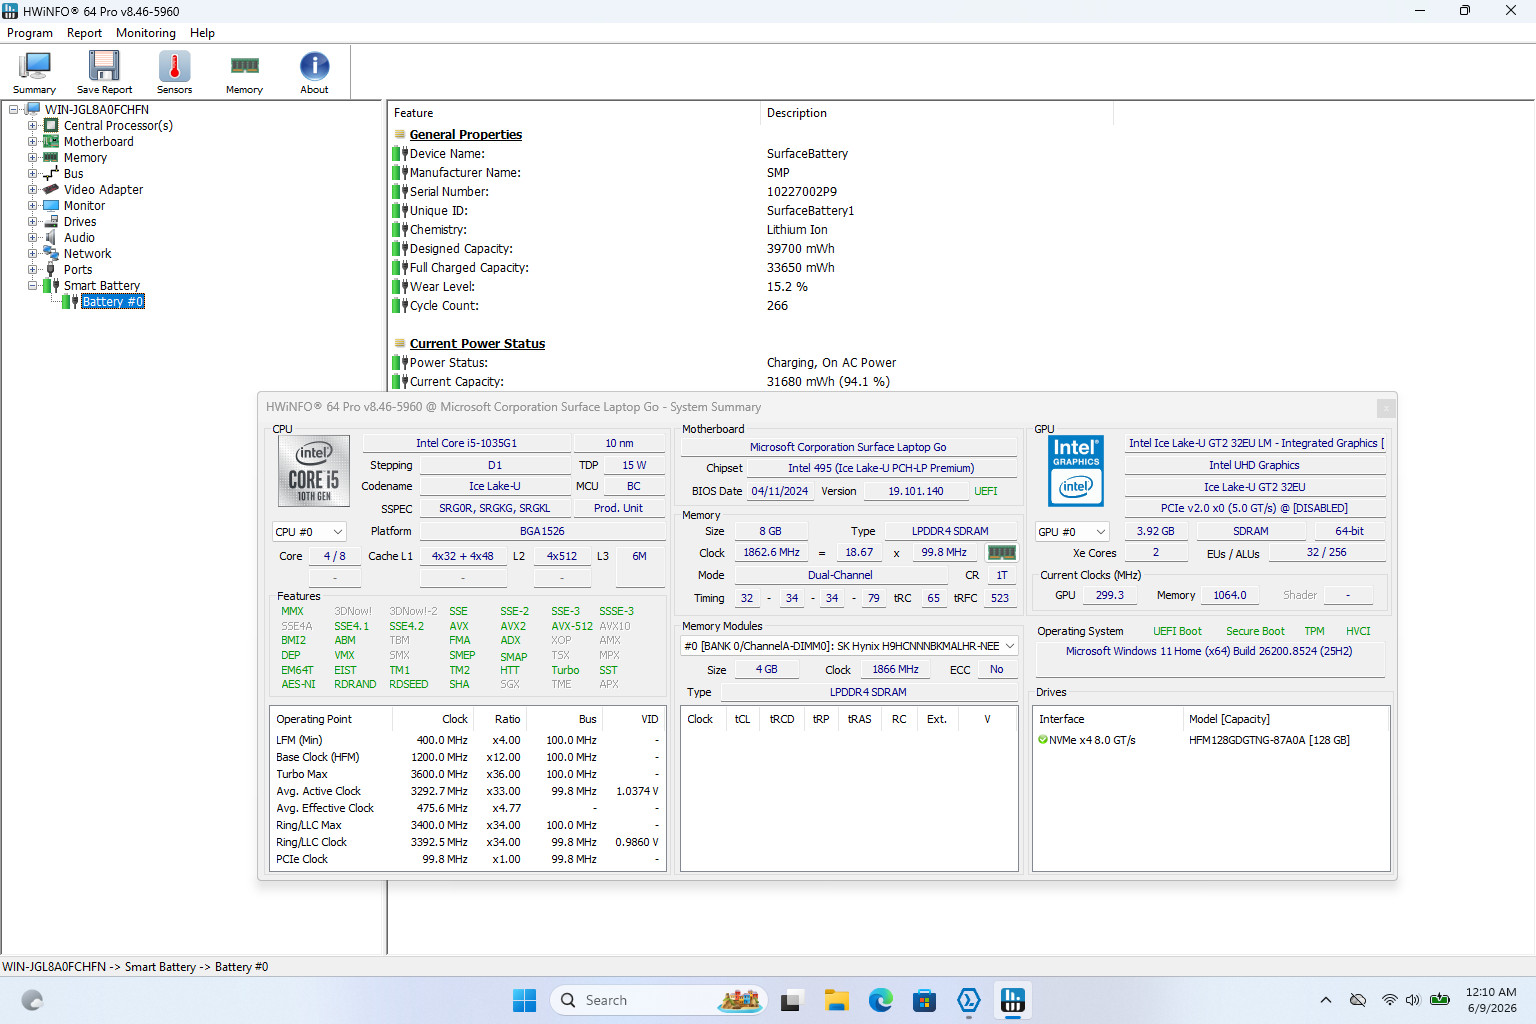1536x1024 pixels.
Task: Click the Intel Core i5-1035G1 name field
Action: coord(466,443)
